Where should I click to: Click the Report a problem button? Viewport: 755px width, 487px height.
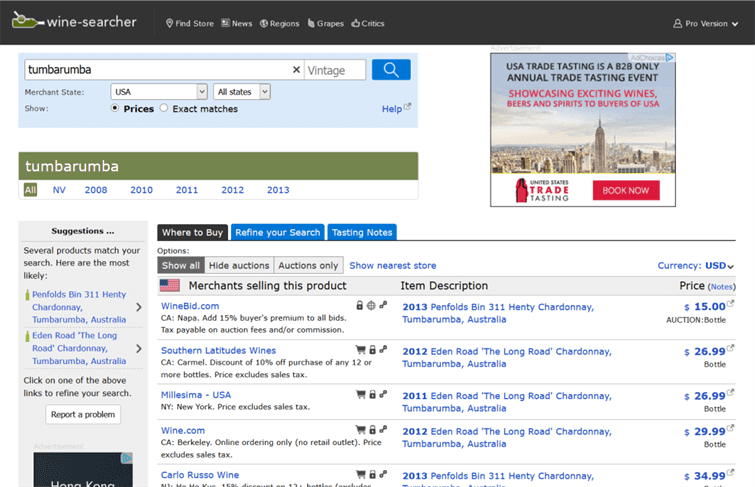coord(83,414)
